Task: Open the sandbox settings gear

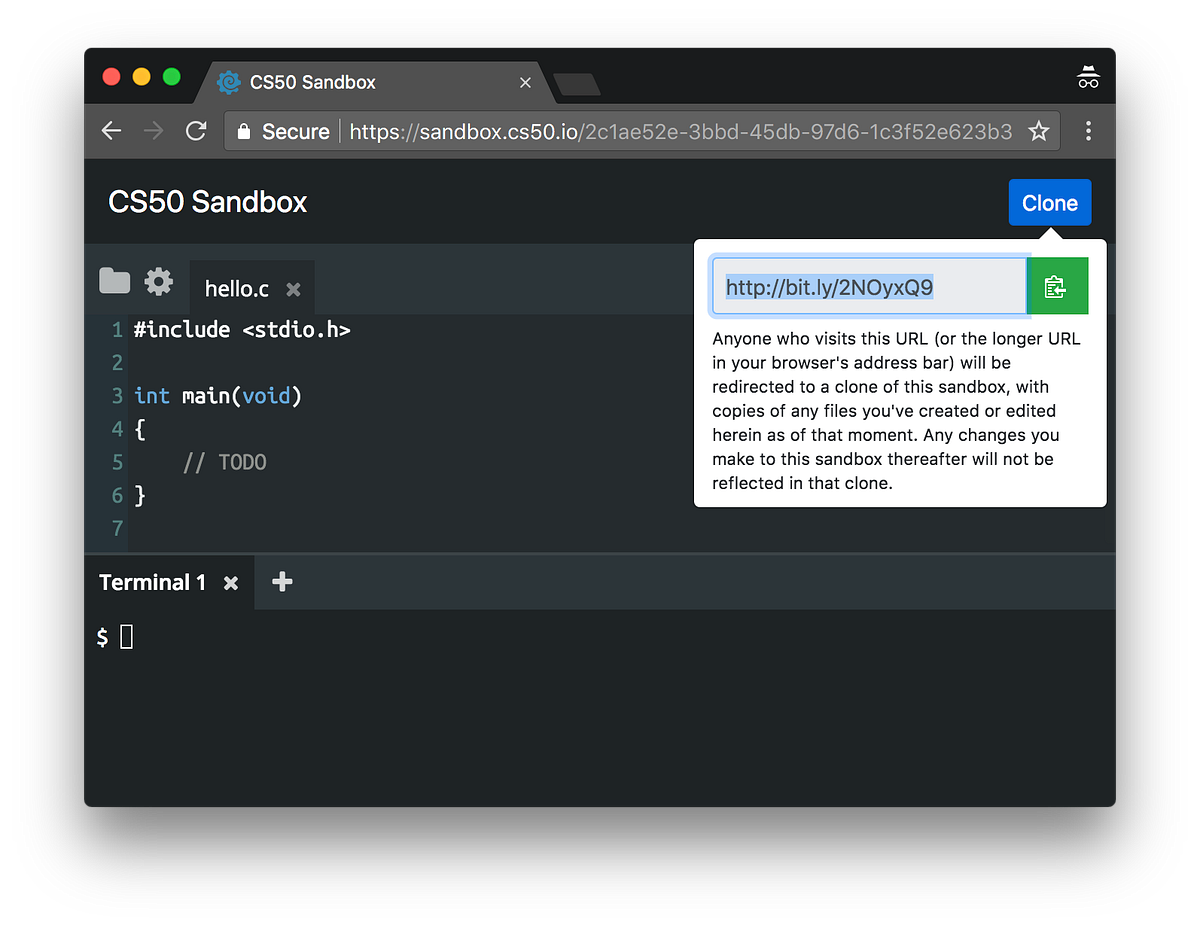Action: (158, 281)
